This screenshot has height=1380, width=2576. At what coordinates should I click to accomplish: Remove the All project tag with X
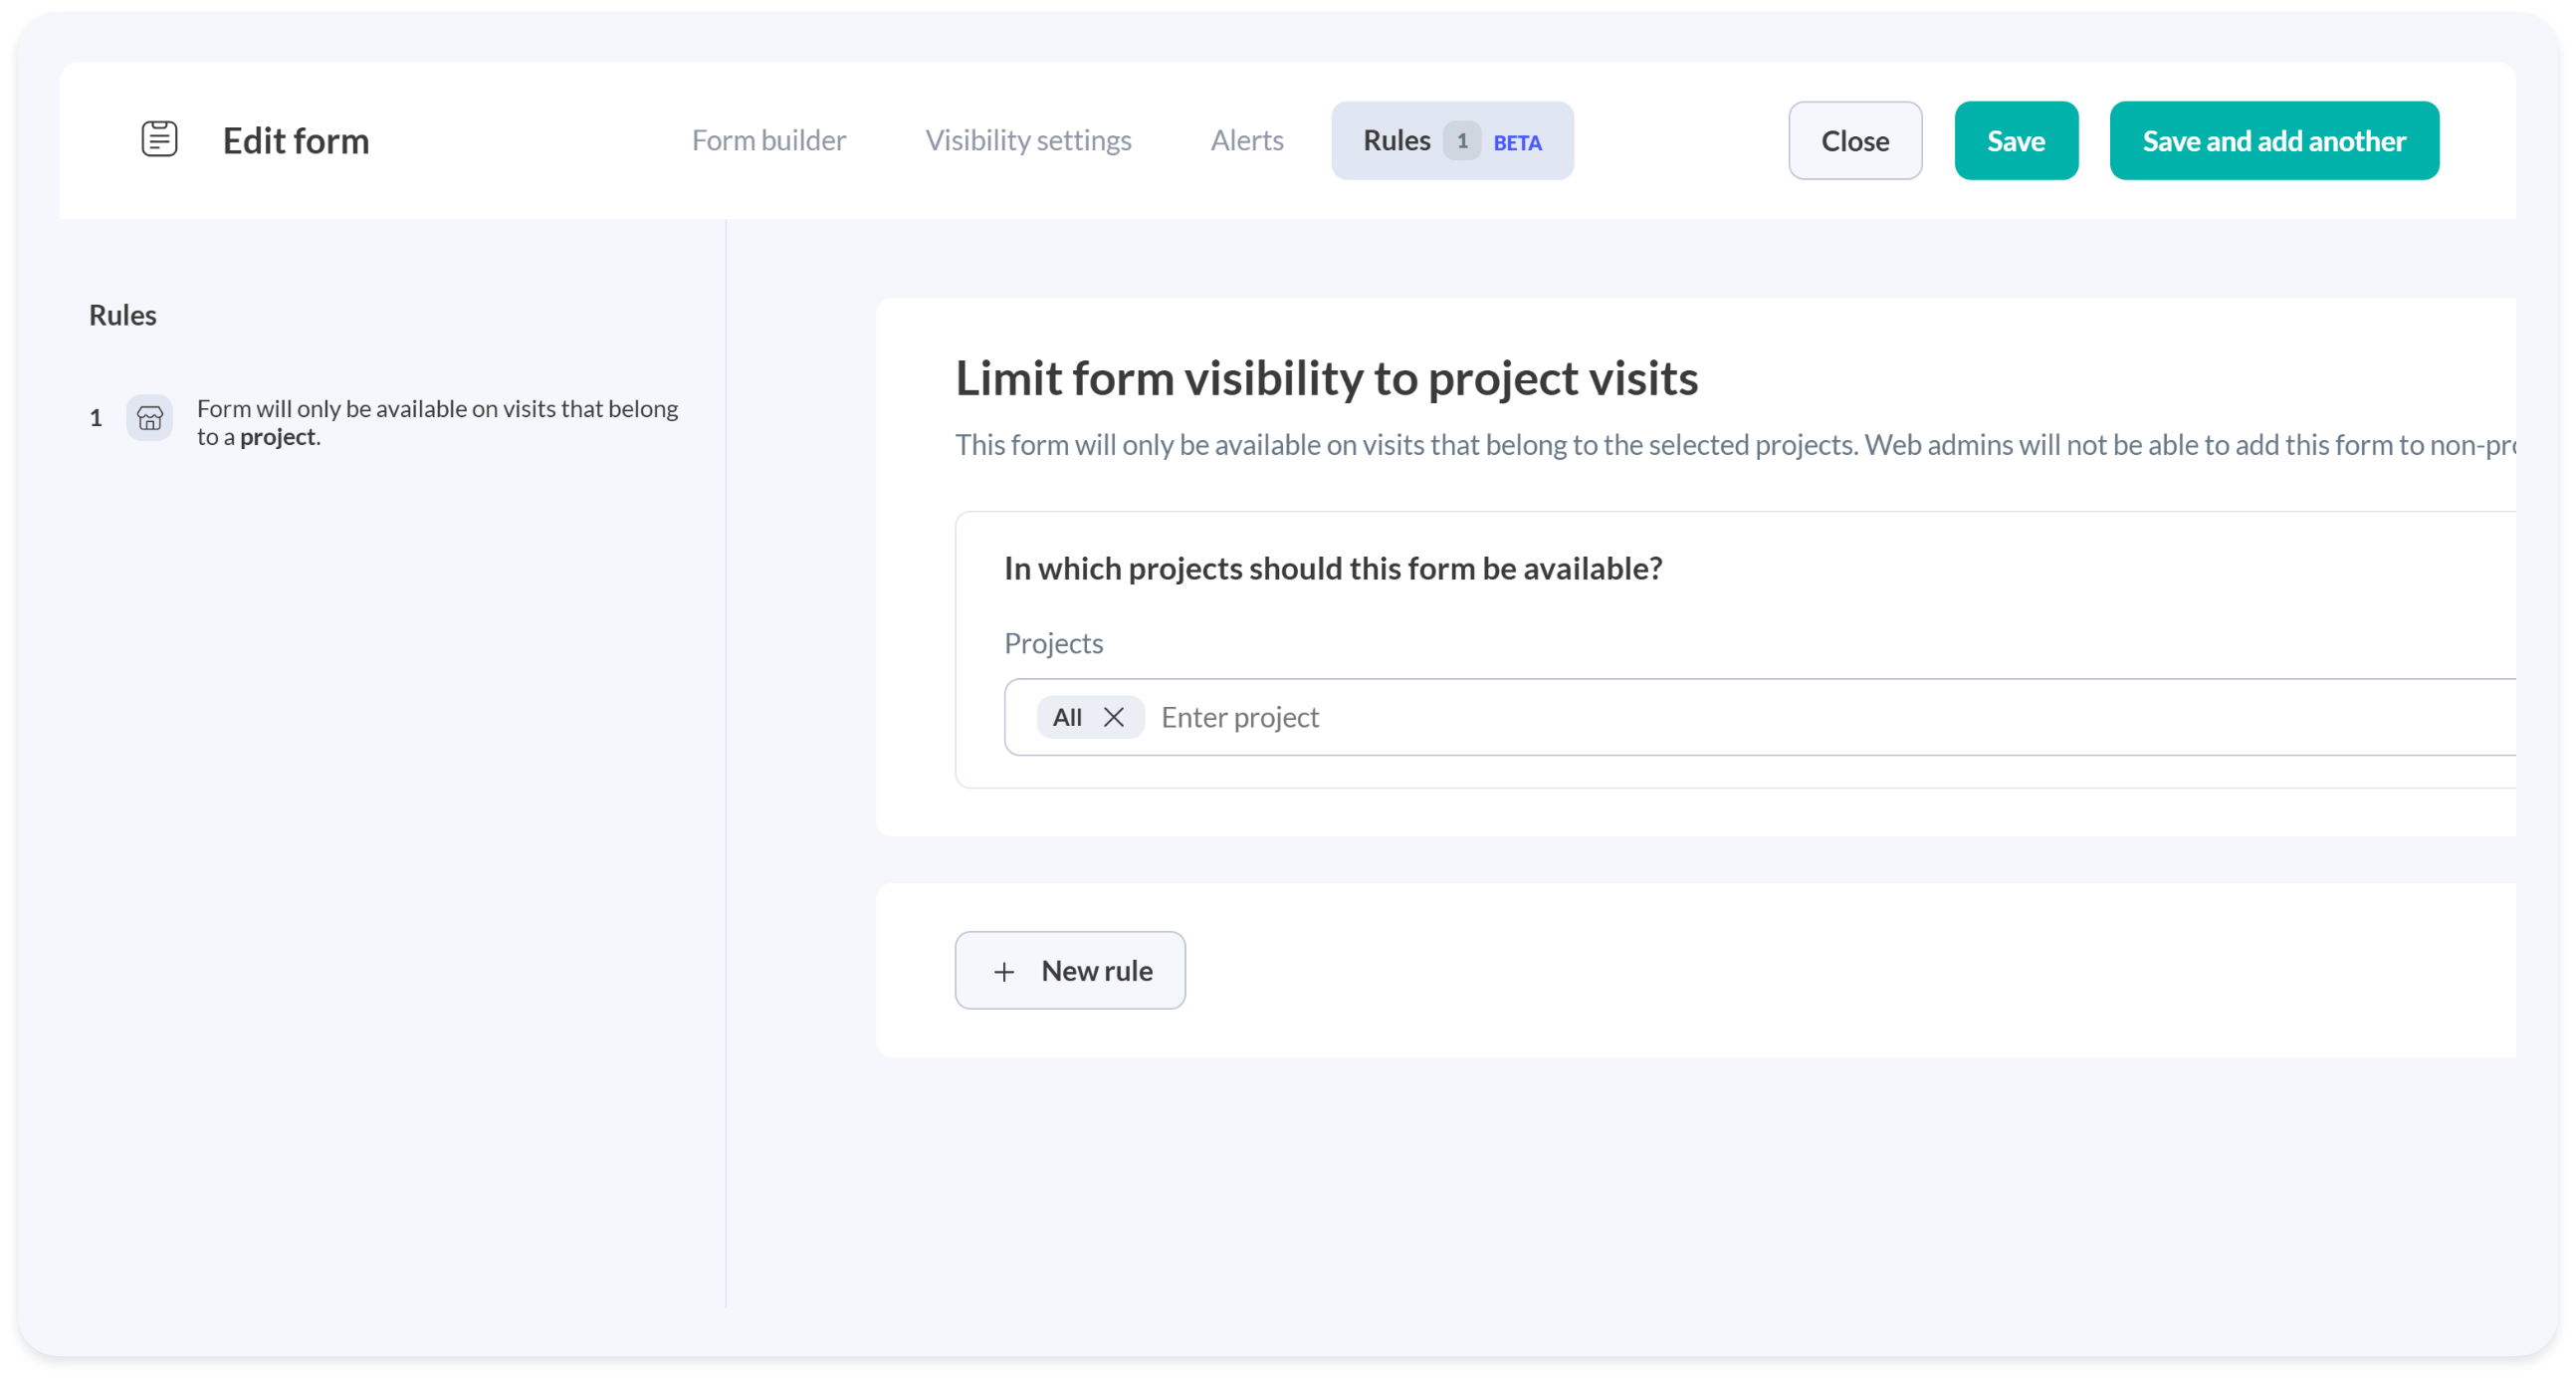[x=1113, y=717]
